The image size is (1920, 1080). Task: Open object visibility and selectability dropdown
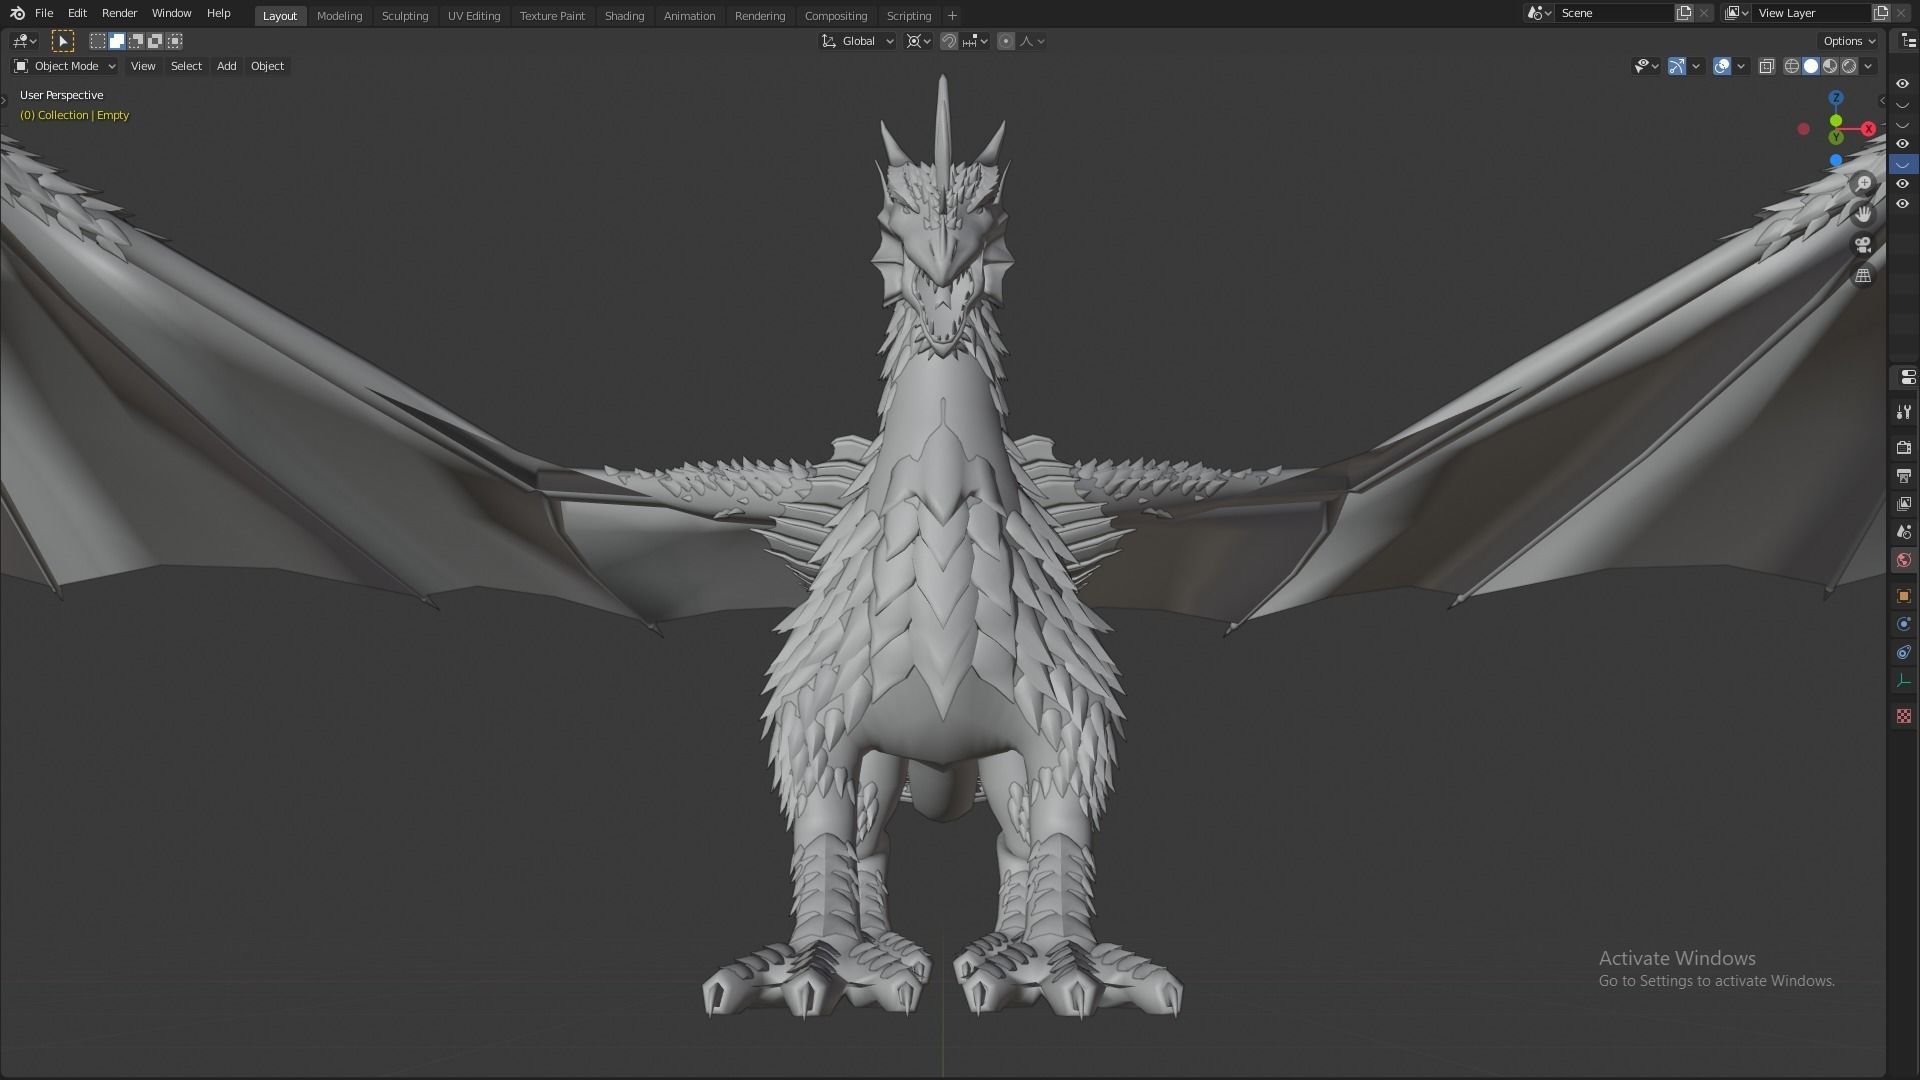[x=1646, y=66]
